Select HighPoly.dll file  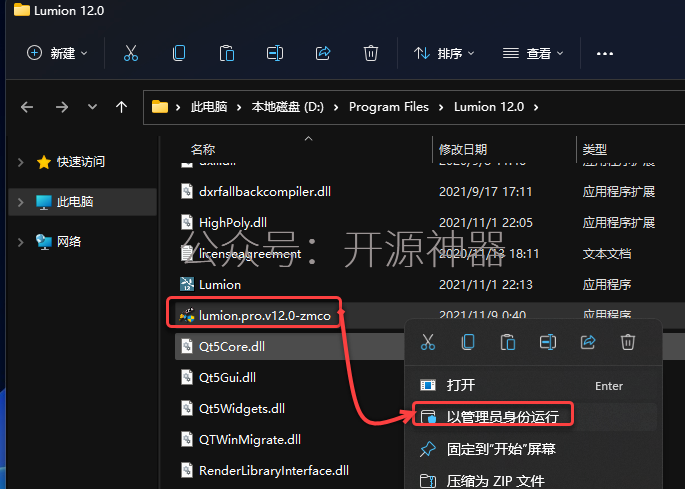coord(232,222)
